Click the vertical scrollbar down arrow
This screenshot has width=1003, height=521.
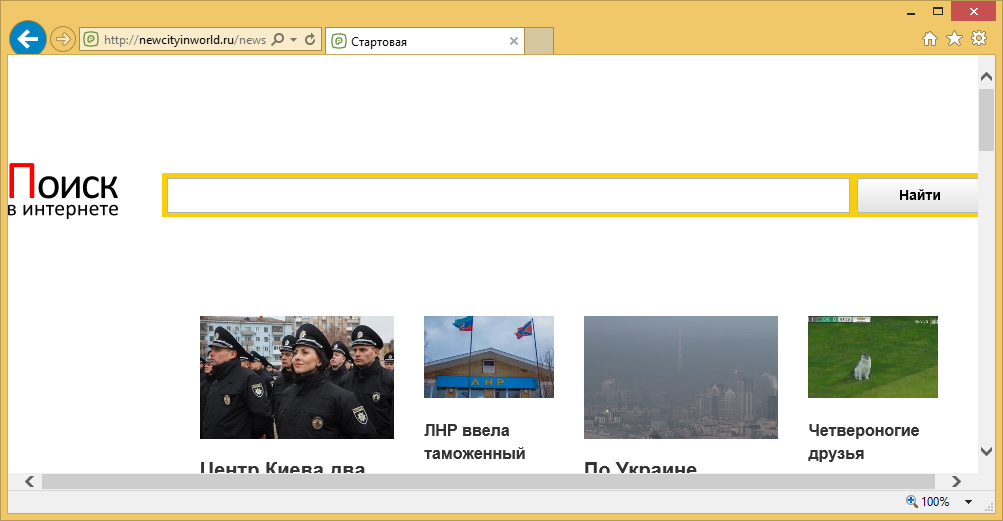[x=986, y=451]
